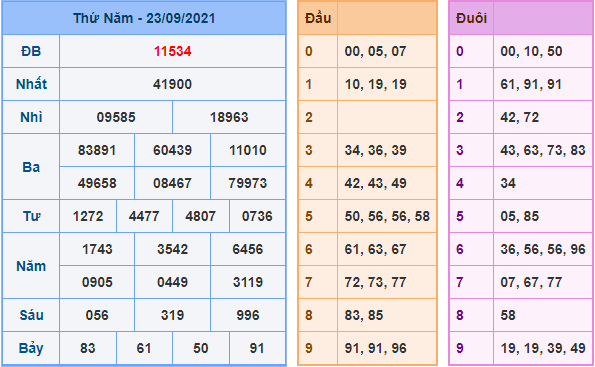Select Ba prize number 08467

click(x=173, y=183)
